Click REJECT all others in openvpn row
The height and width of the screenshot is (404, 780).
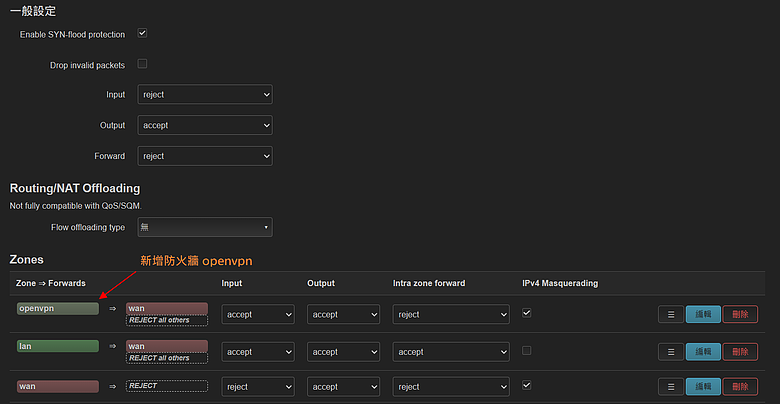pos(167,320)
